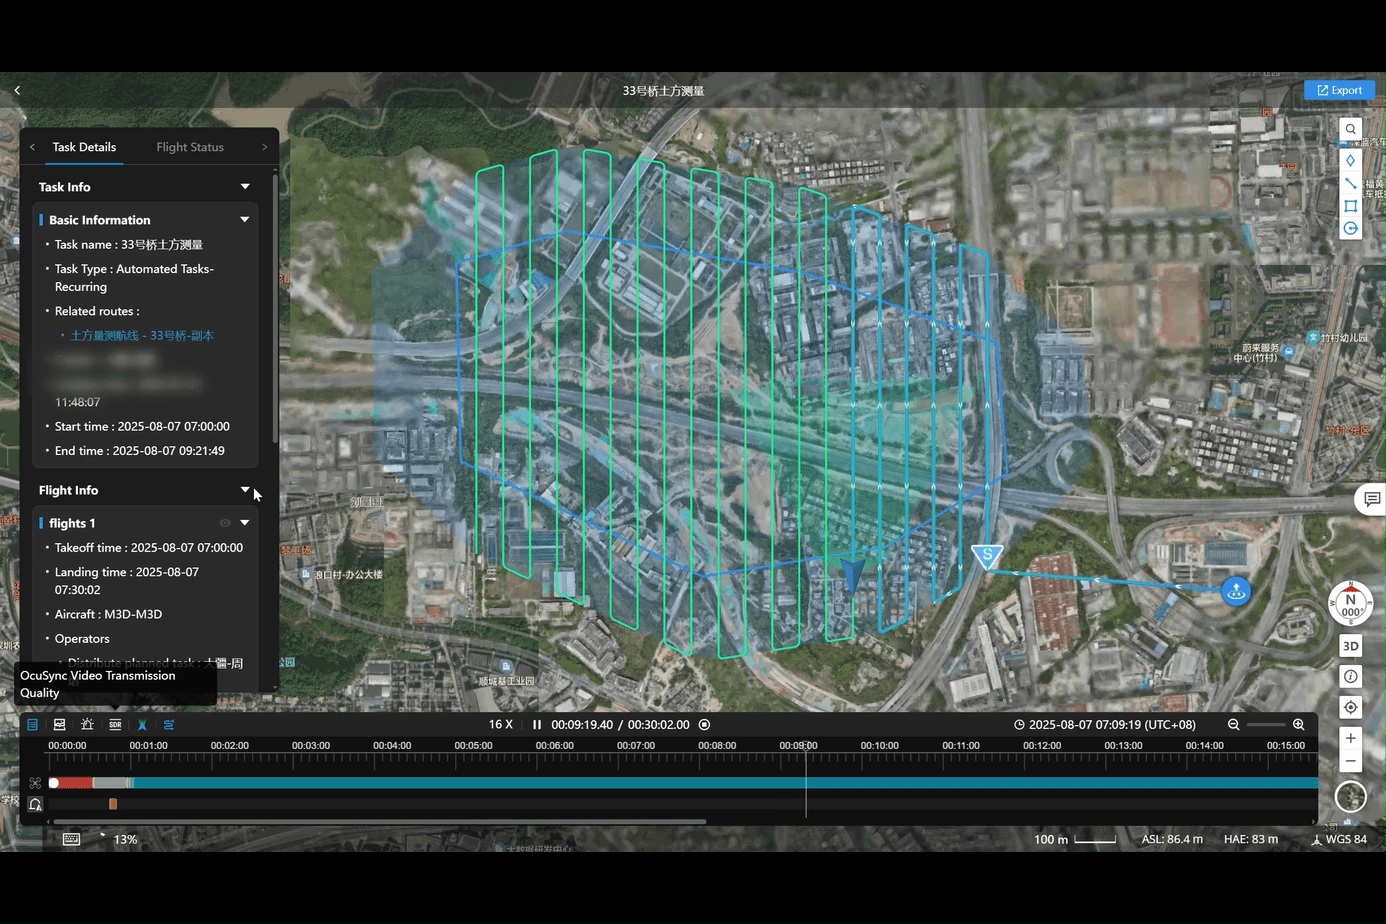This screenshot has width=1386, height=924.
Task: Select the line drawing tool
Action: point(1350,183)
